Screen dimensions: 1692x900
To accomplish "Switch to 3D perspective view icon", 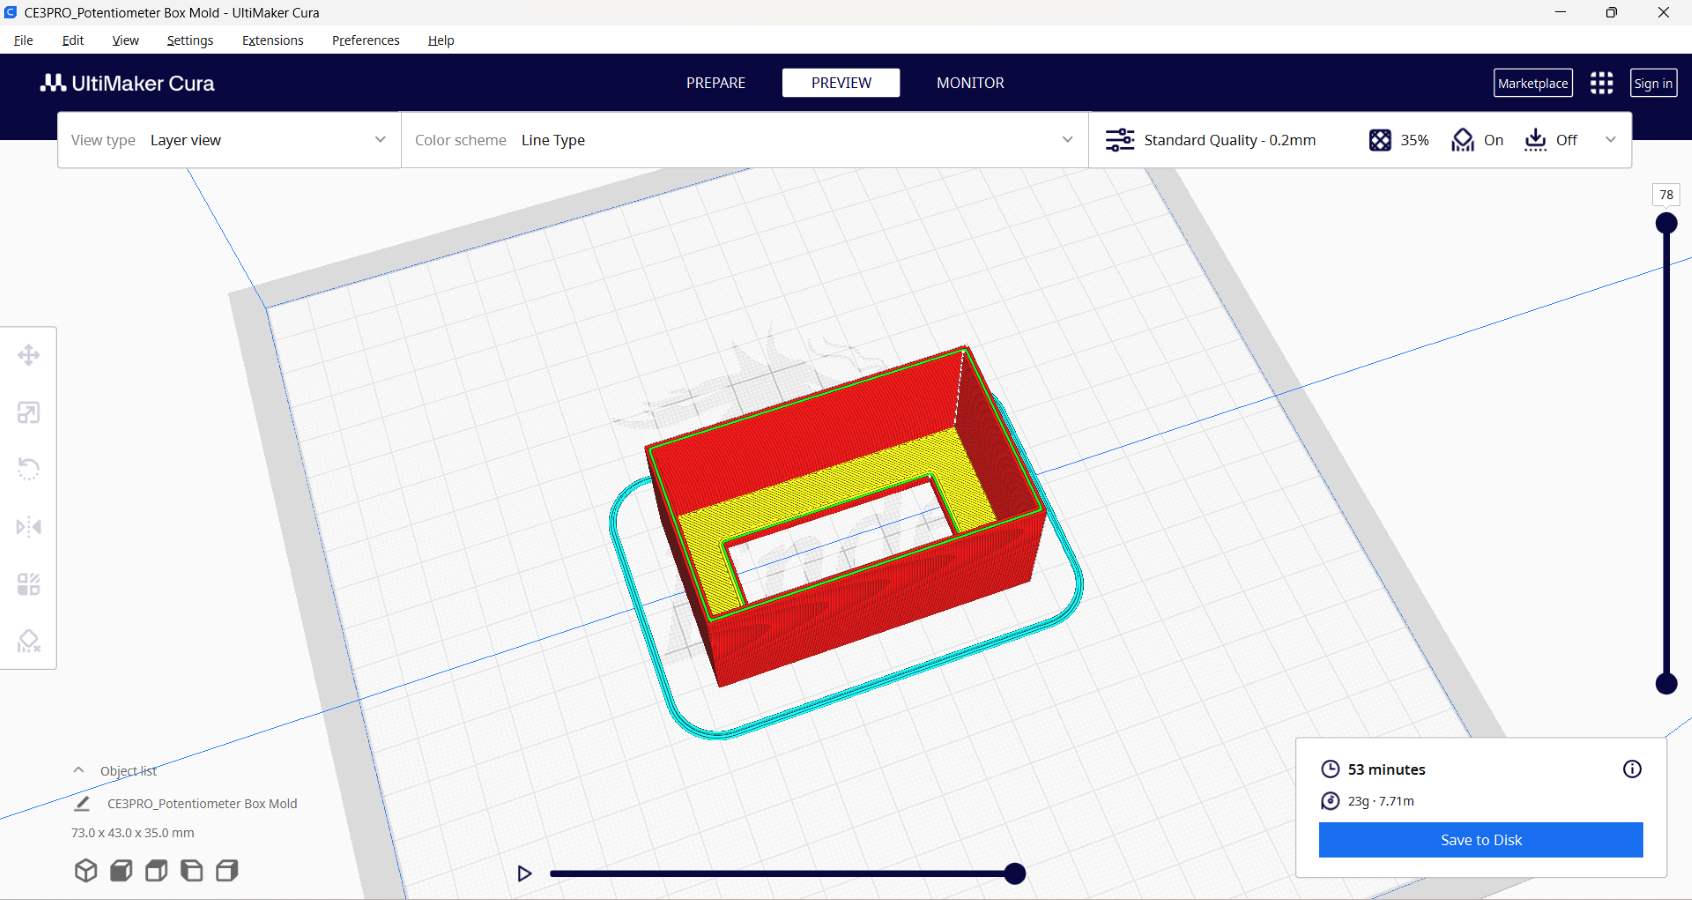I will (x=86, y=870).
